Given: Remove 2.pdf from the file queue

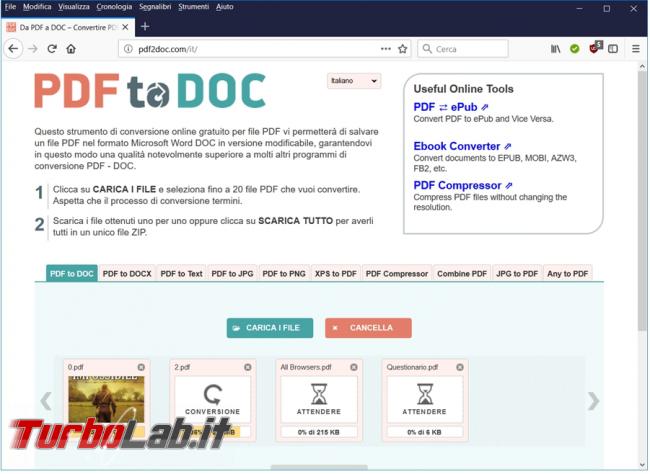Looking at the screenshot, I should pos(247,367).
